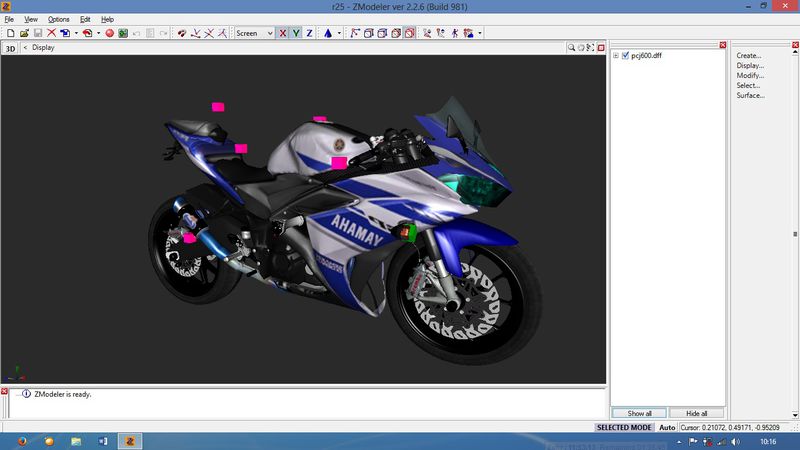This screenshot has width=800, height=450.
Task: Open the Help menu
Action: (107, 19)
